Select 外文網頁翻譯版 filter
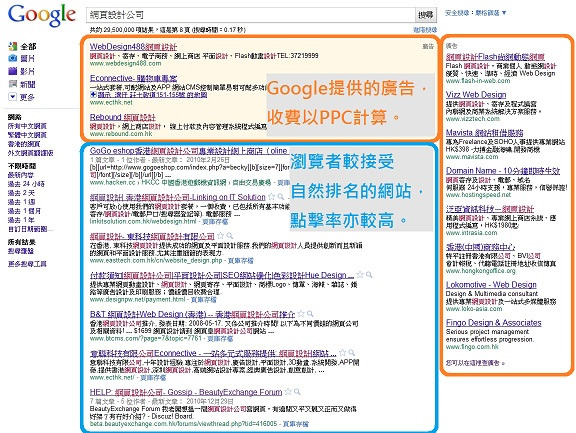576x433 pixels. pos(30,153)
